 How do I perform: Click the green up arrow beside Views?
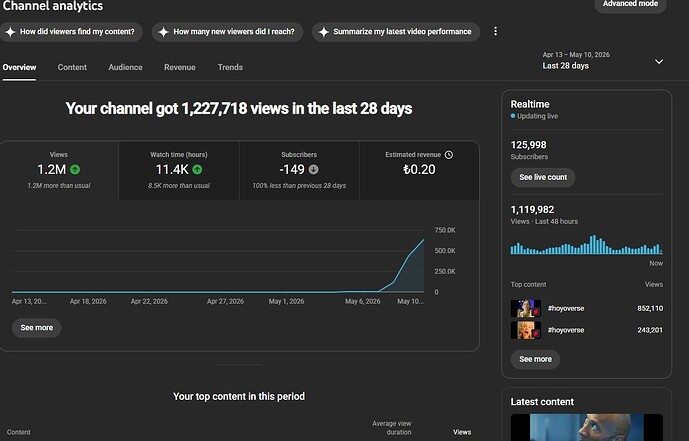pos(75,169)
